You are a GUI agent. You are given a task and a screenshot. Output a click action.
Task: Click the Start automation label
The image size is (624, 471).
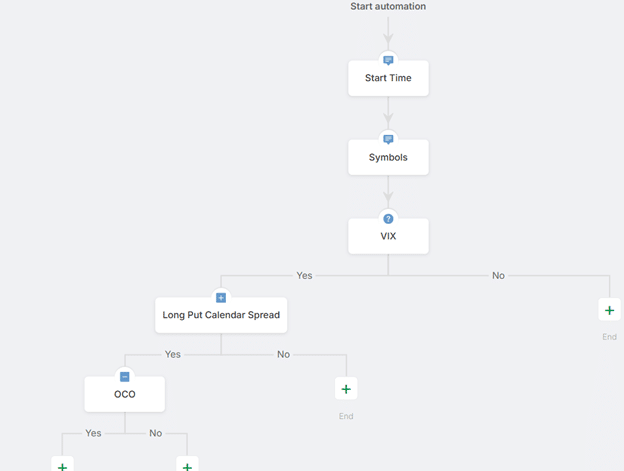pyautogui.click(x=388, y=7)
